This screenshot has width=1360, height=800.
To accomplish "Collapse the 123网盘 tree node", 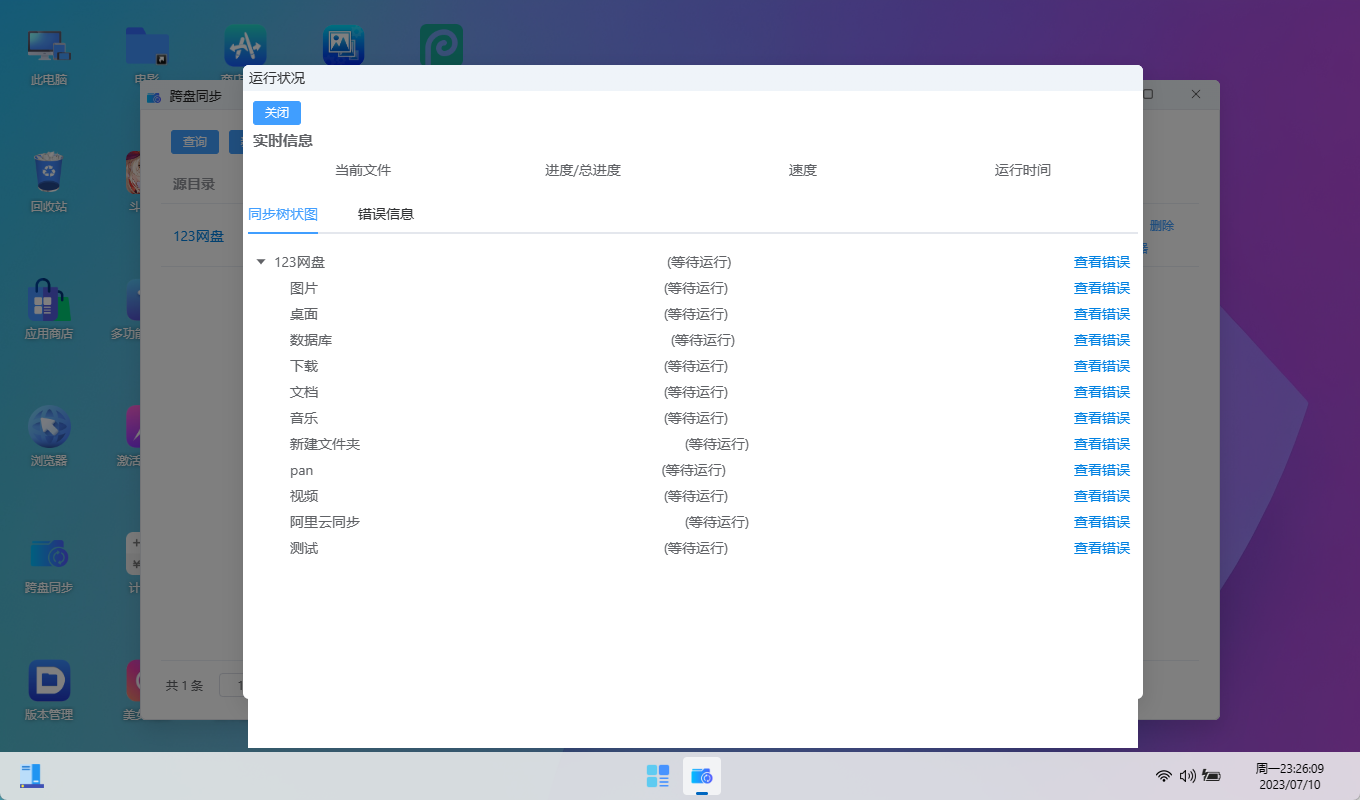I will tap(261, 261).
